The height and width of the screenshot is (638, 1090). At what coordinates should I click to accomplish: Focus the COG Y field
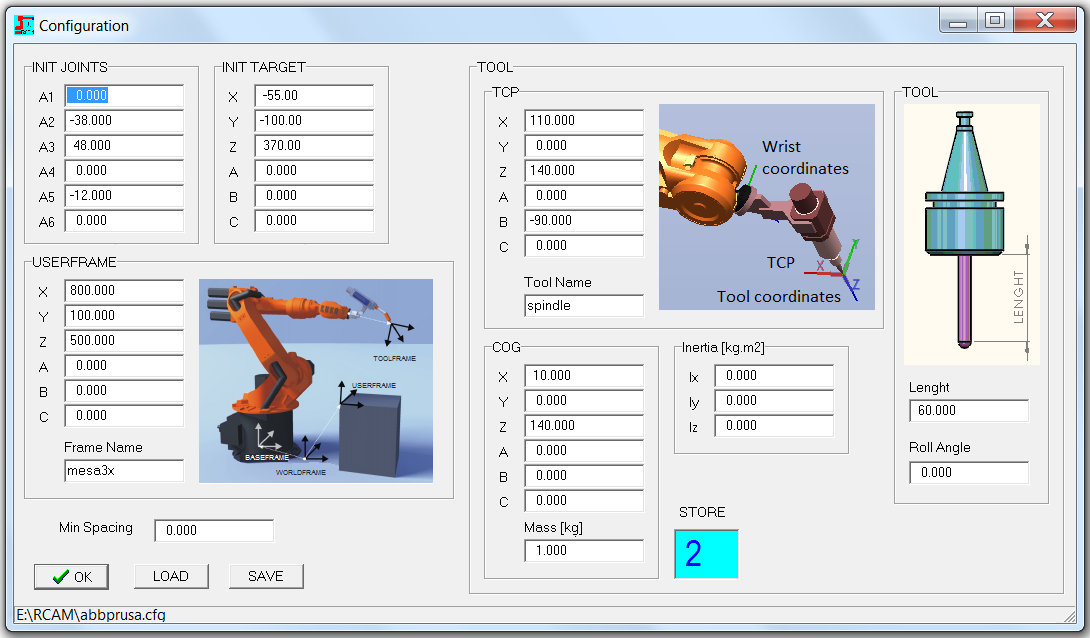point(584,401)
